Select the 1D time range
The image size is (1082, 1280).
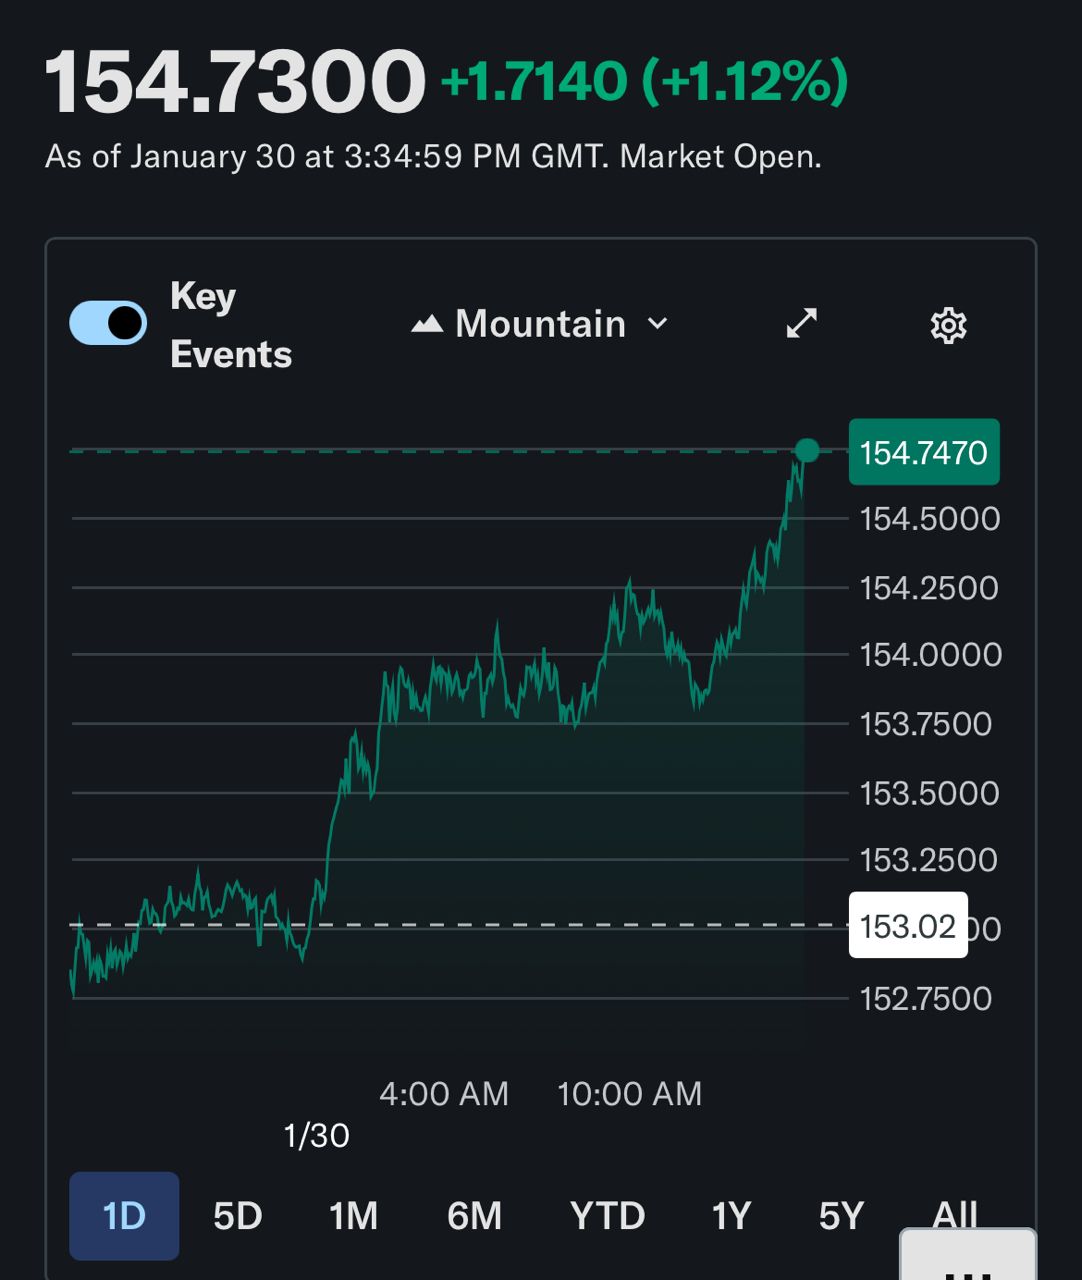(x=124, y=1216)
